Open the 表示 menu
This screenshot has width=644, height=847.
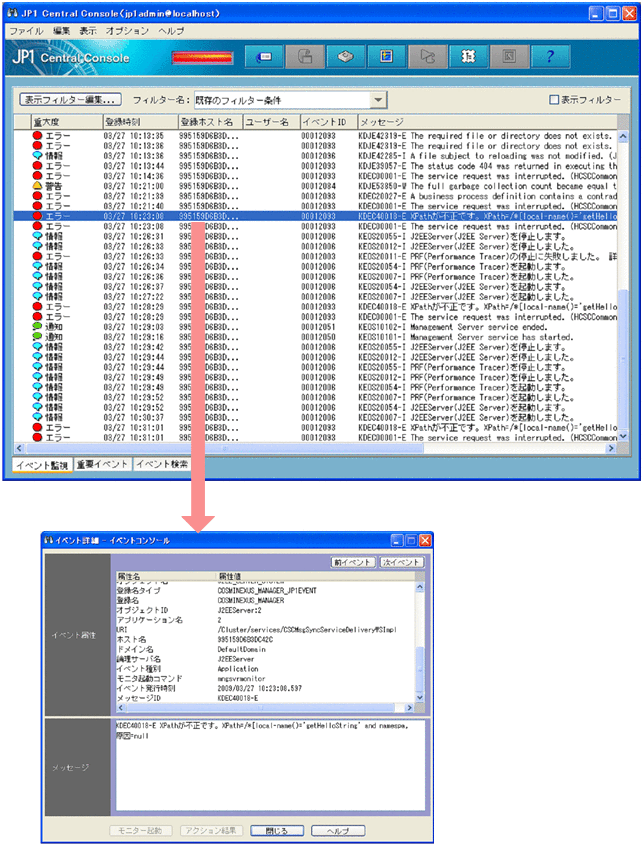pos(88,31)
